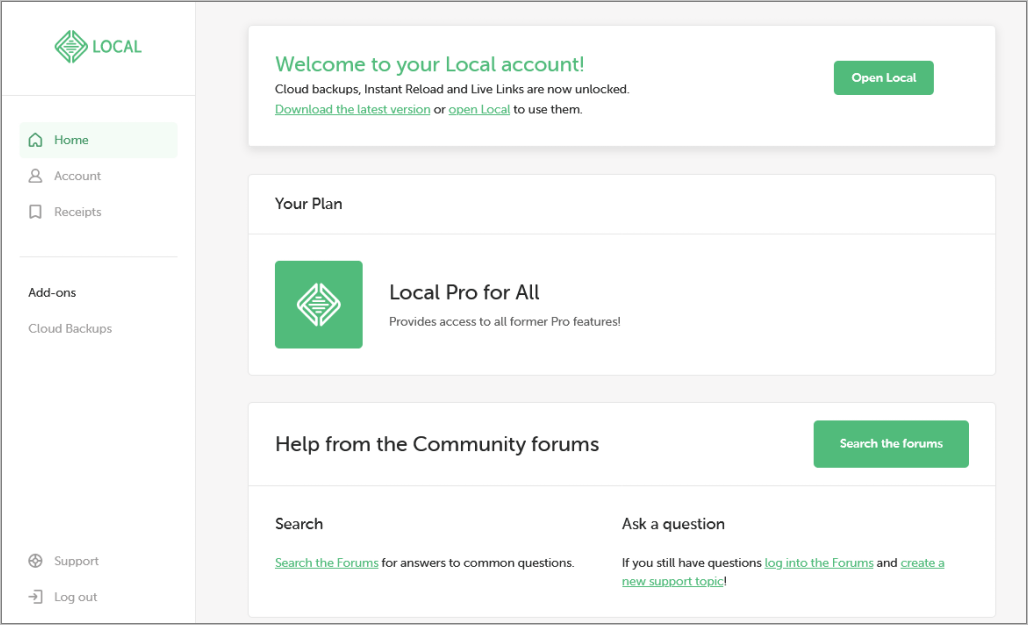Follow the Download the latest version link
The height and width of the screenshot is (625, 1028).
coord(353,110)
